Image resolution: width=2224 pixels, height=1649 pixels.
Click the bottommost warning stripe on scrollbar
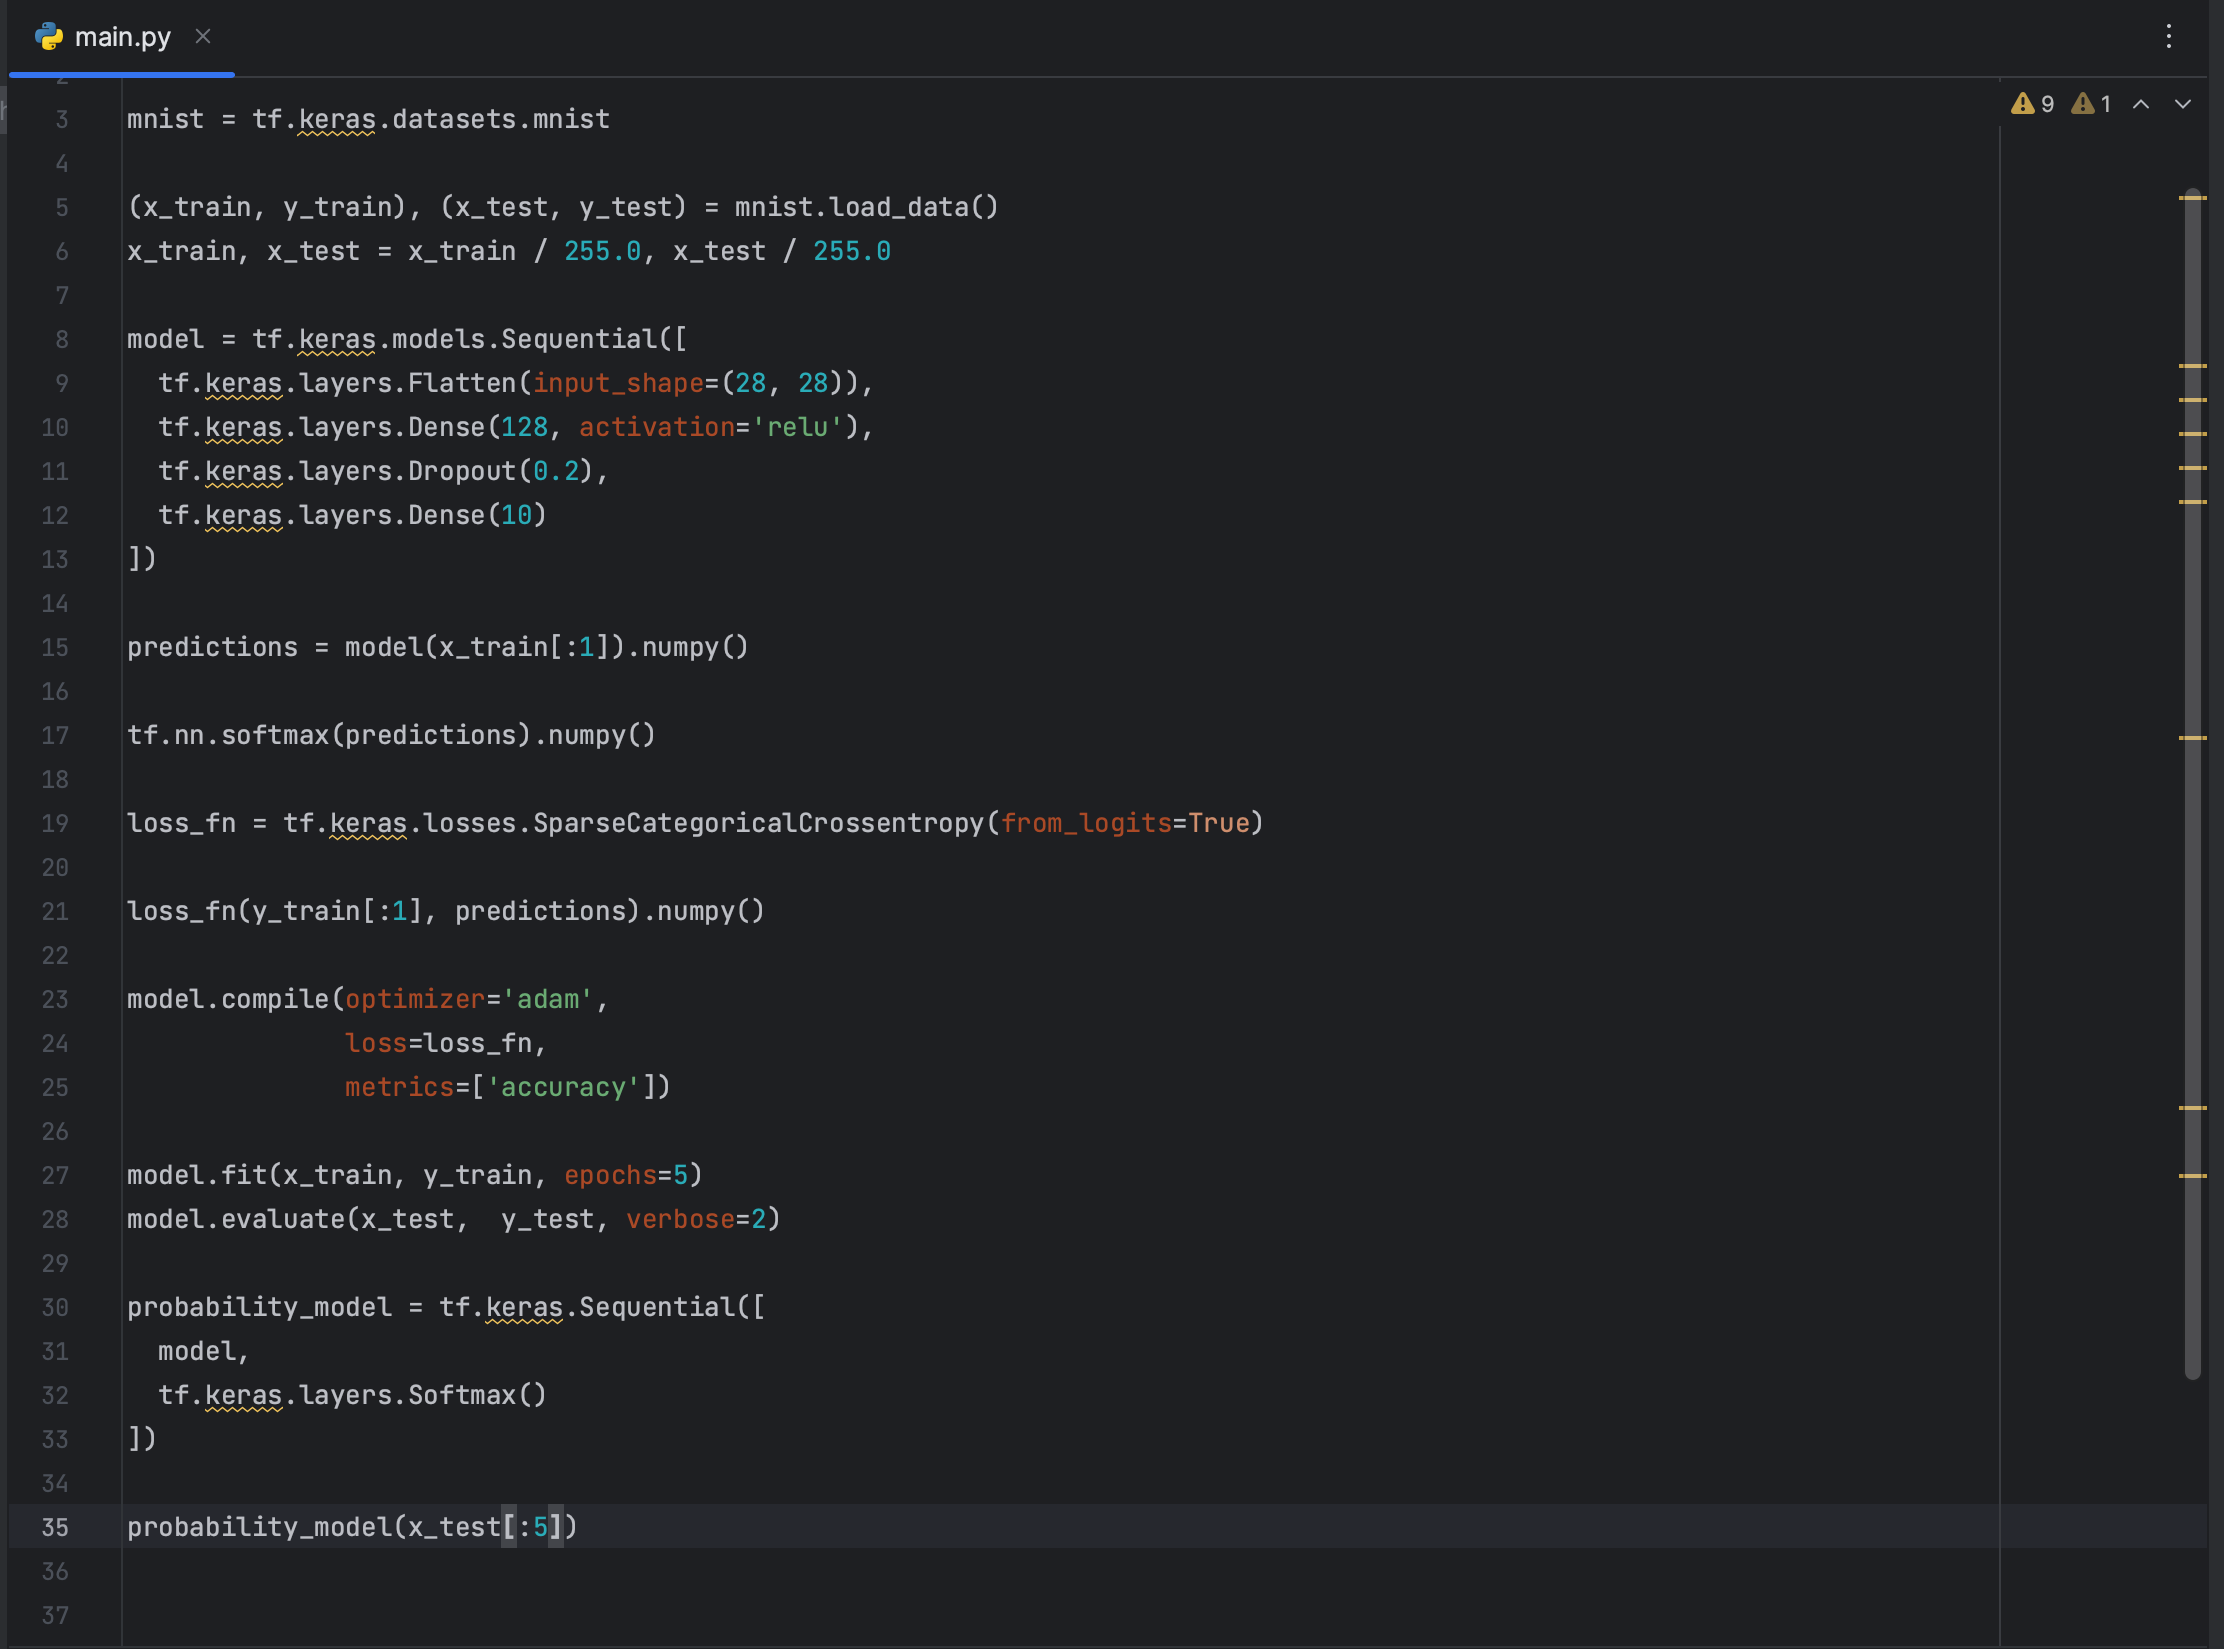pos(2192,1176)
